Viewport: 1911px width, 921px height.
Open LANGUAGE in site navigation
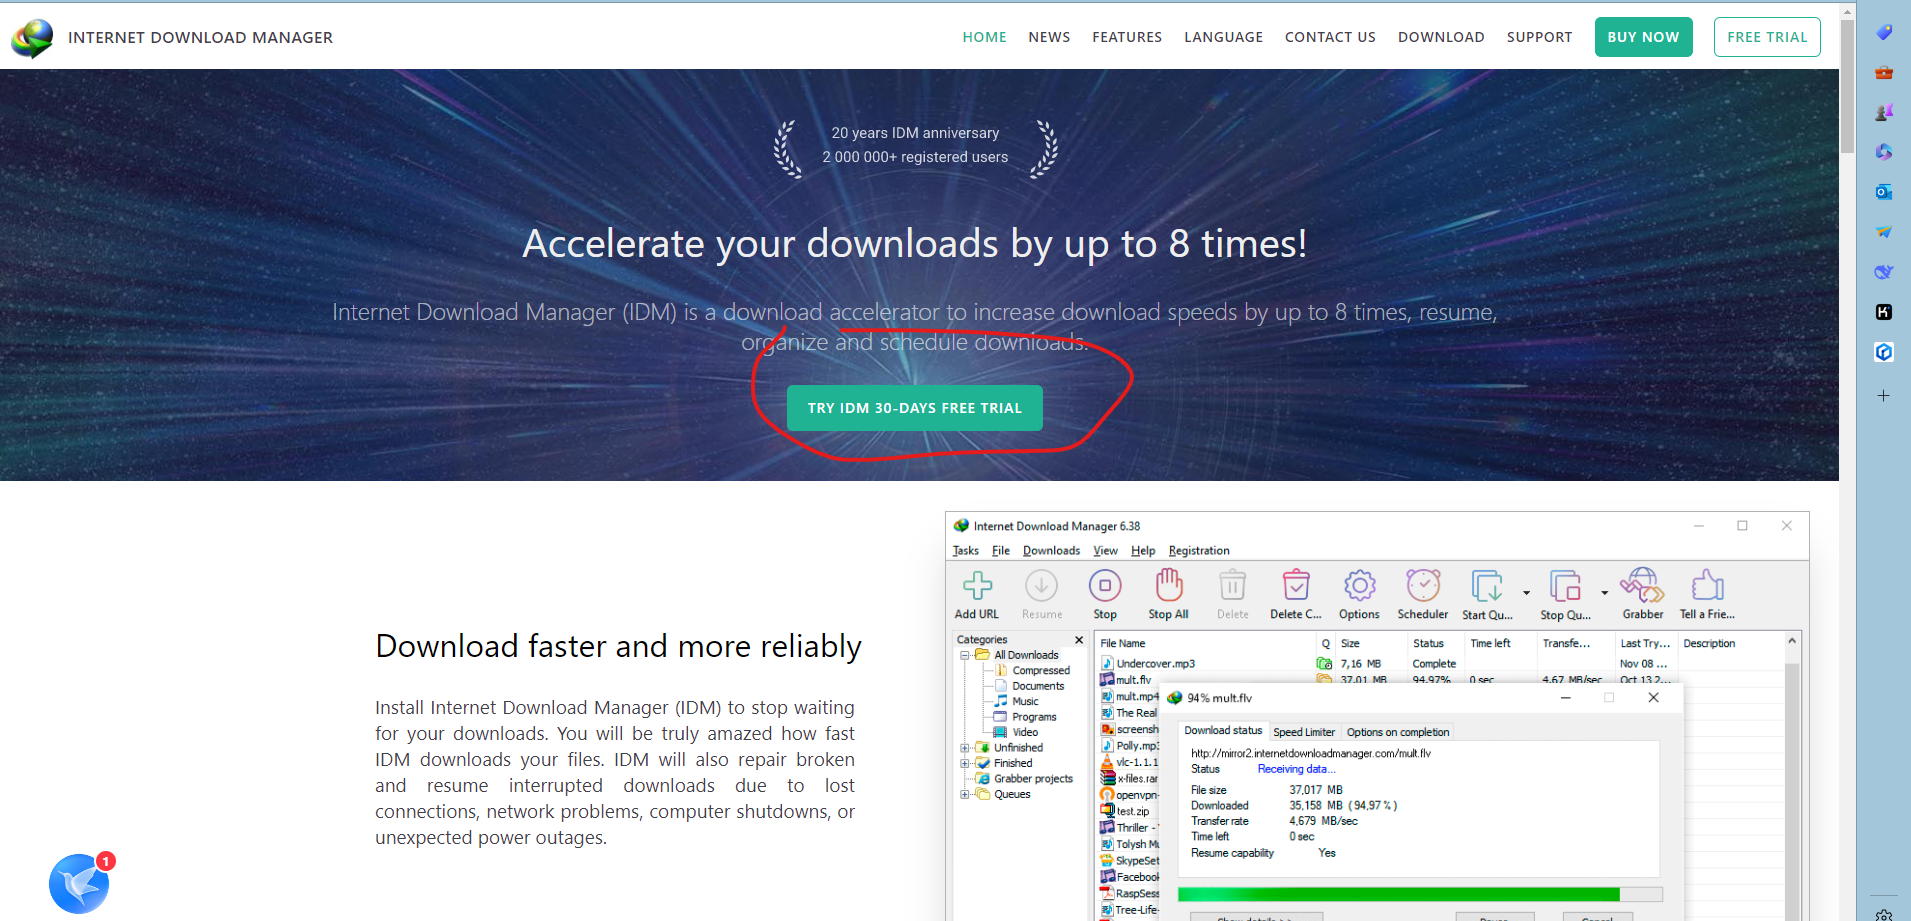click(x=1223, y=37)
